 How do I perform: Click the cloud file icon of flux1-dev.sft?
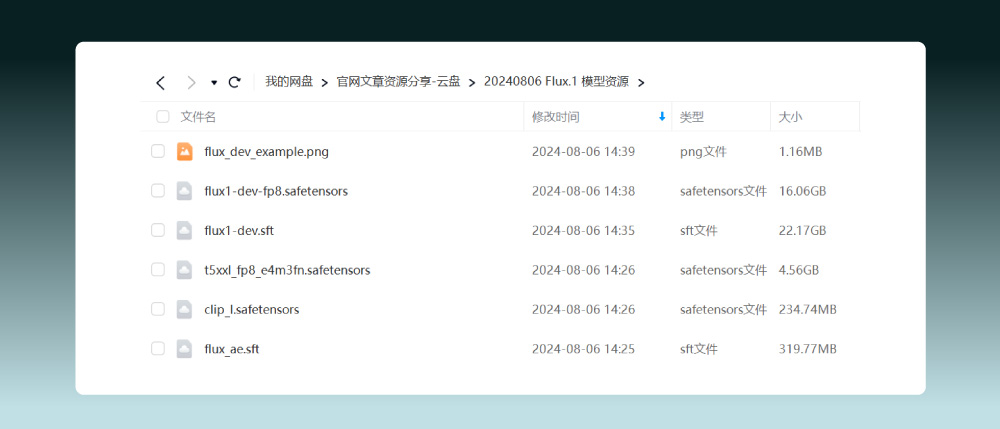[x=185, y=230]
